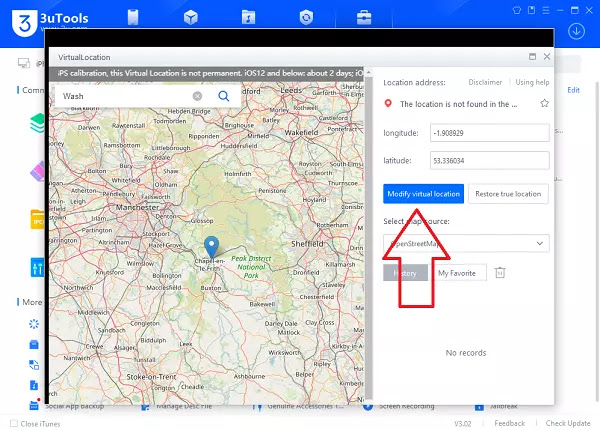The height and width of the screenshot is (430, 600).
Task: Click the convert squares icon under More
Action: pyautogui.click(x=34, y=365)
